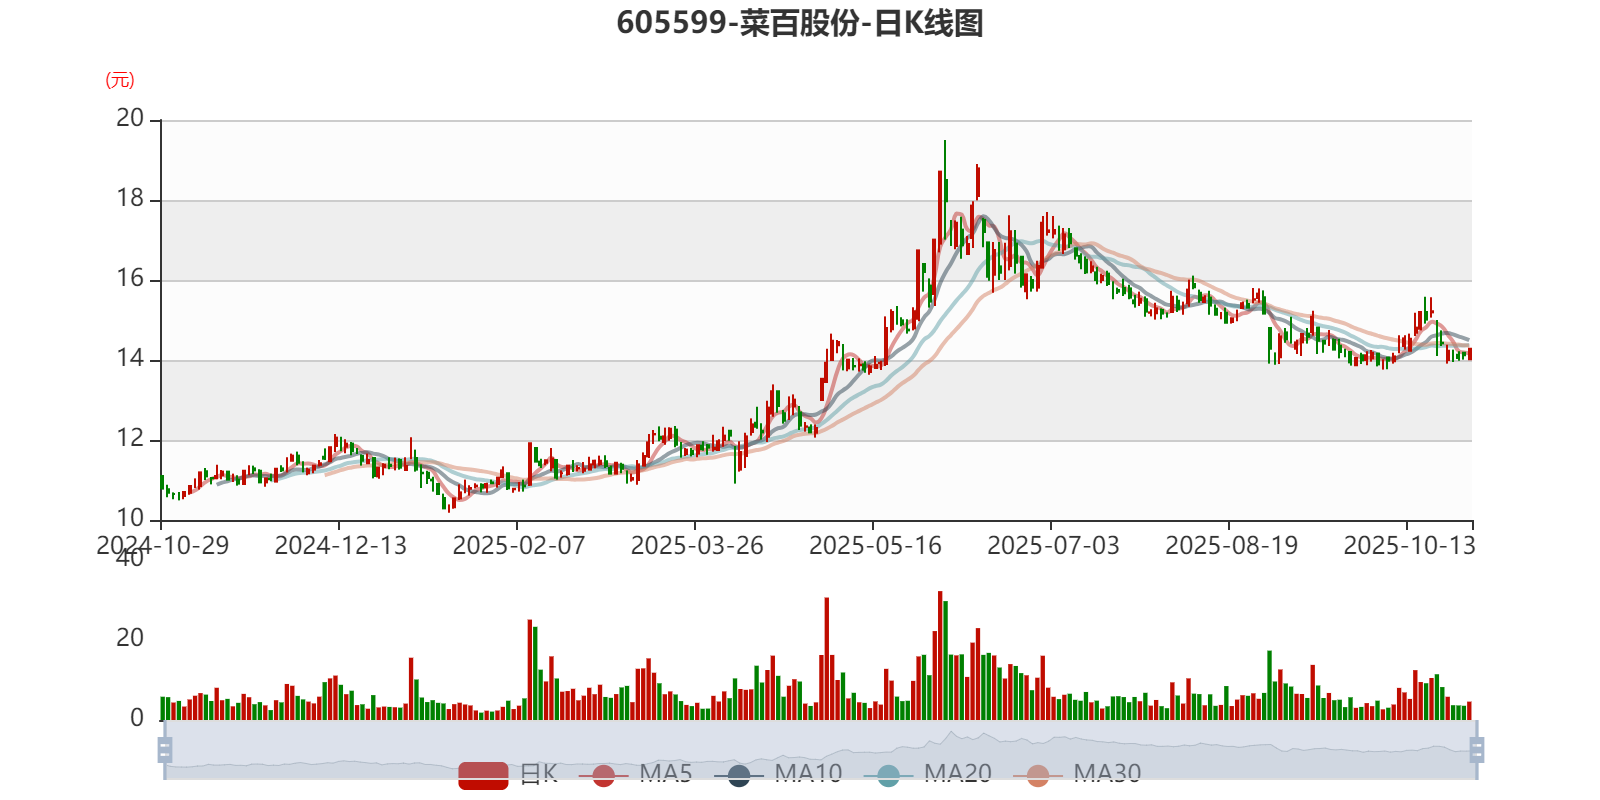Hide the MA10 moving average legend item

(778, 774)
